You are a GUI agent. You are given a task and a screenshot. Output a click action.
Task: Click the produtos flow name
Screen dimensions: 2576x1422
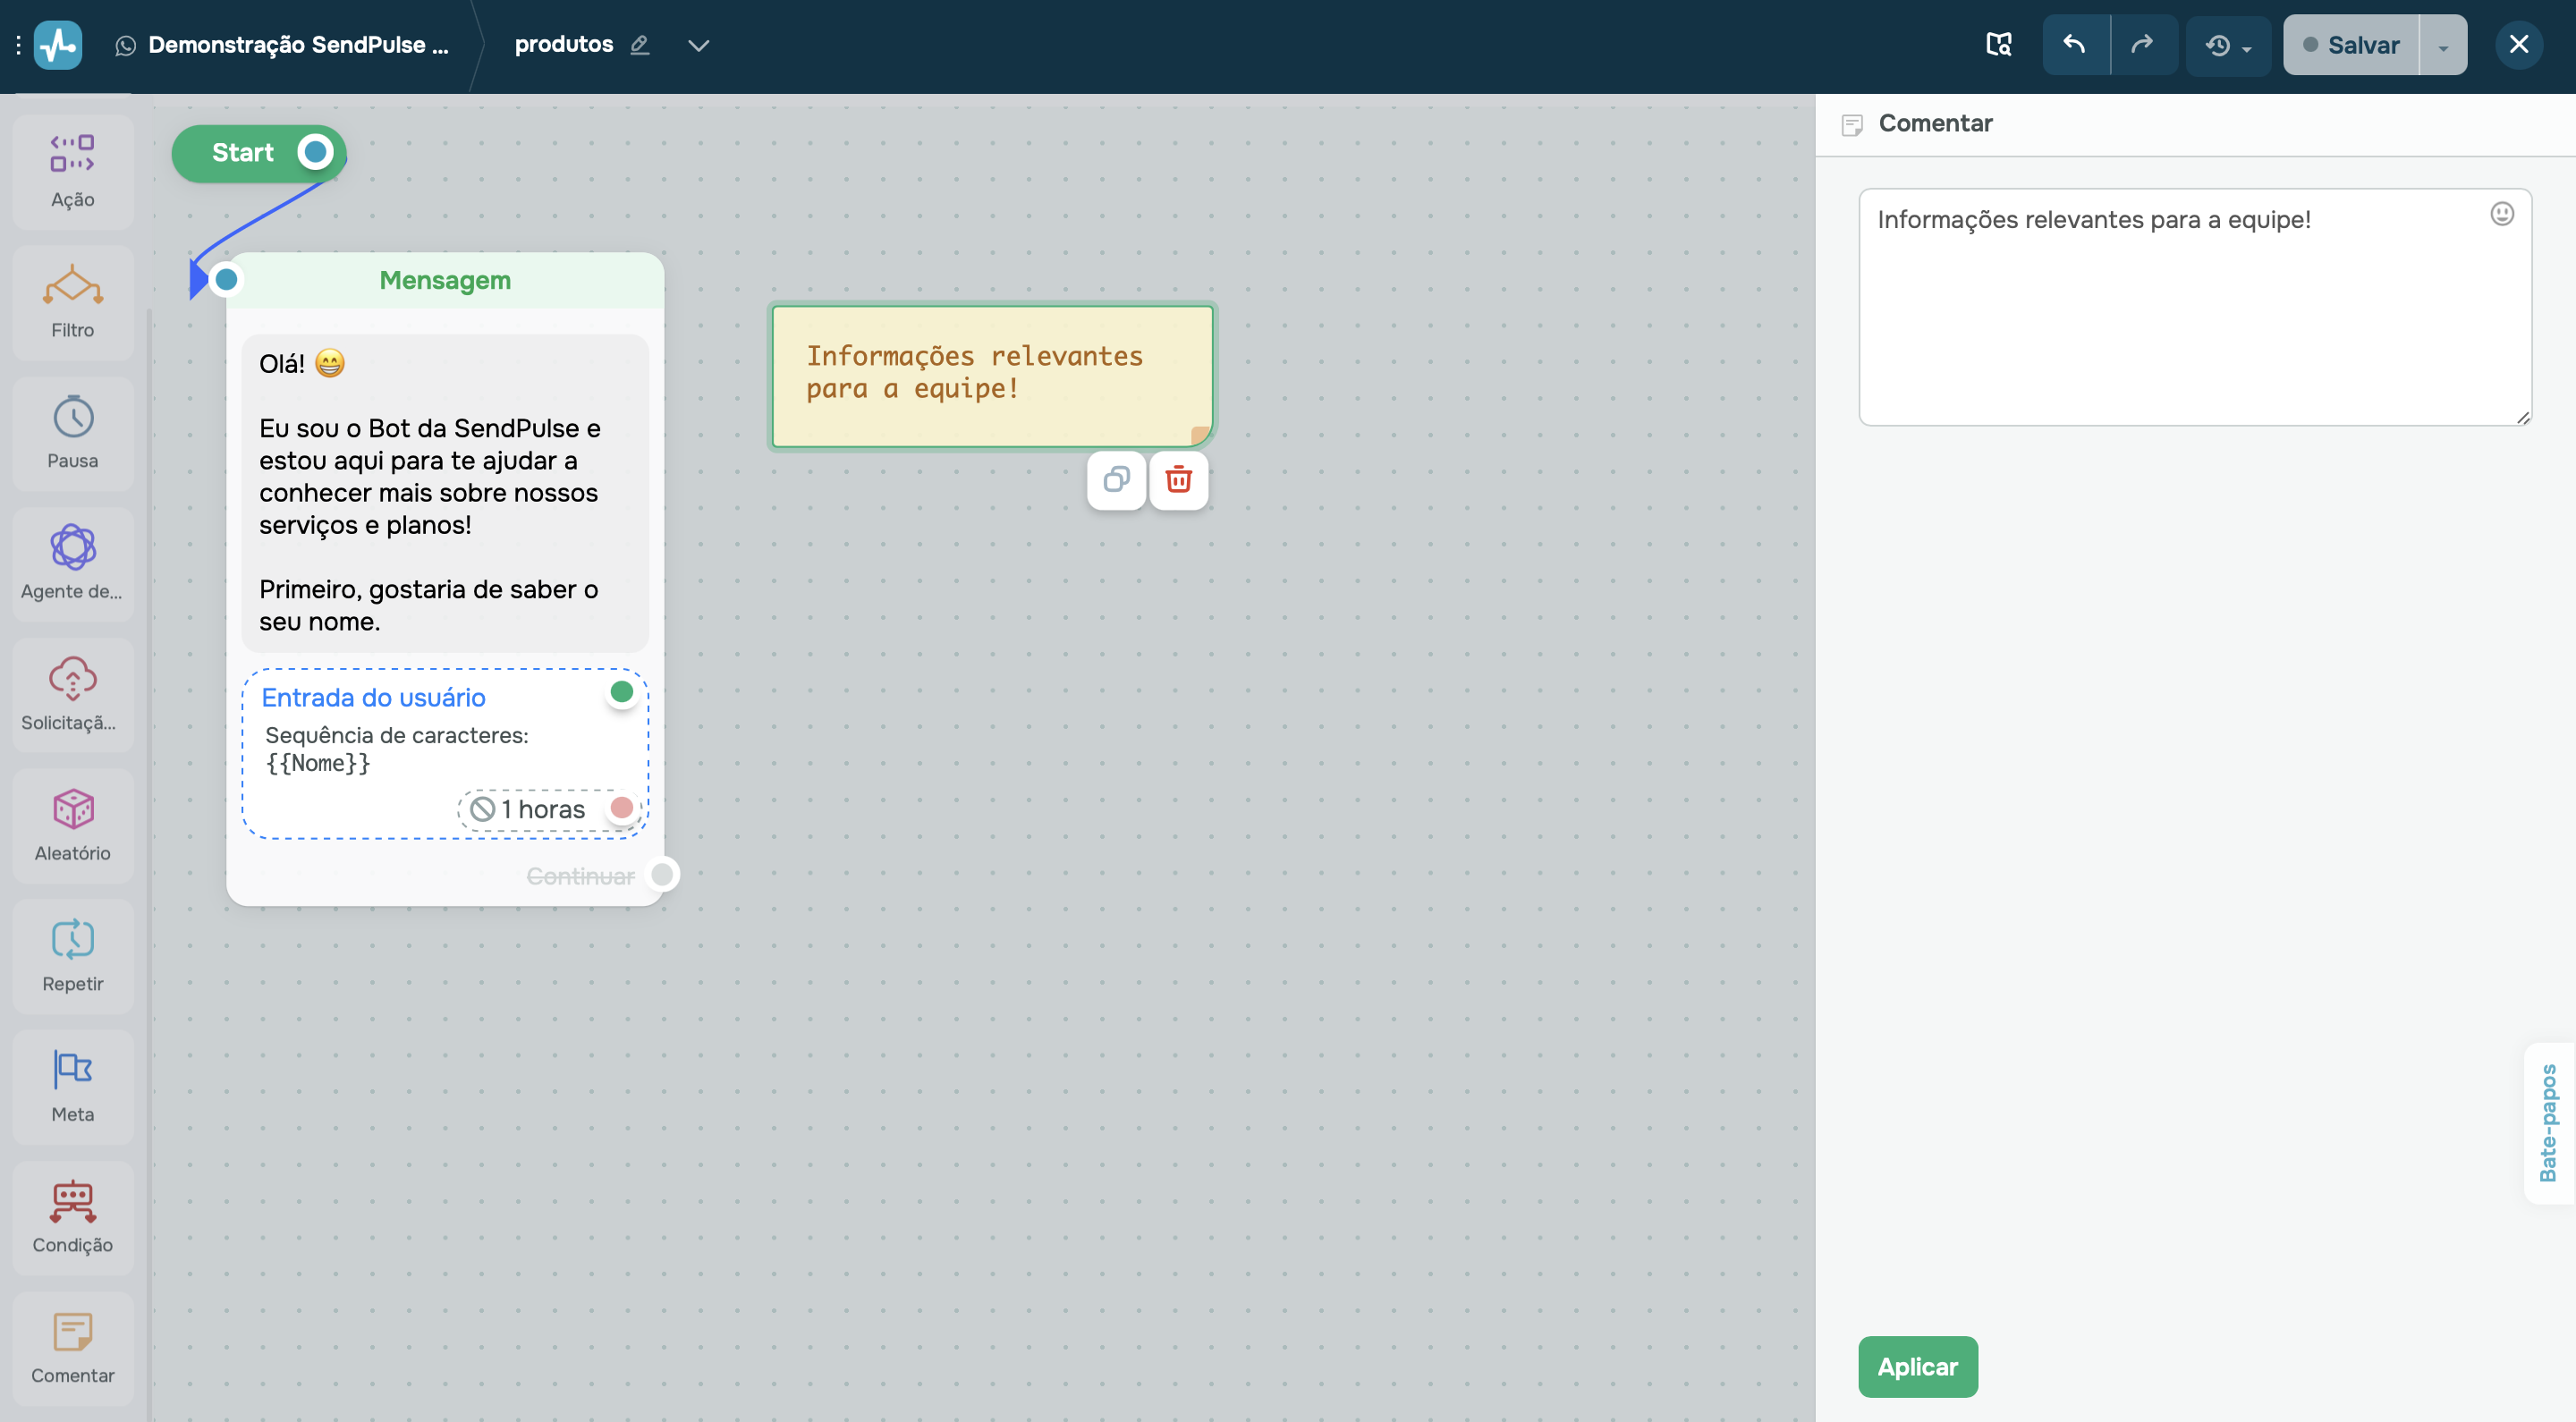tap(564, 45)
